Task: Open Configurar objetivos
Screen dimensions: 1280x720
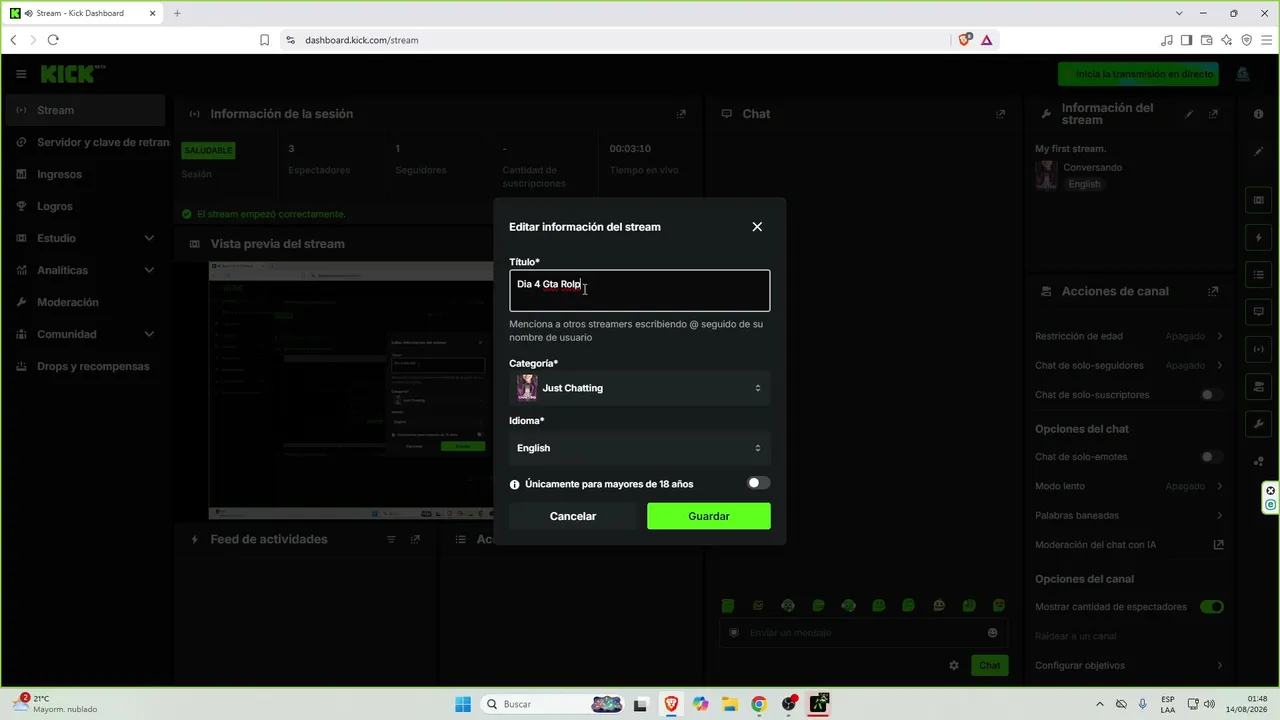Action: coord(1129,665)
